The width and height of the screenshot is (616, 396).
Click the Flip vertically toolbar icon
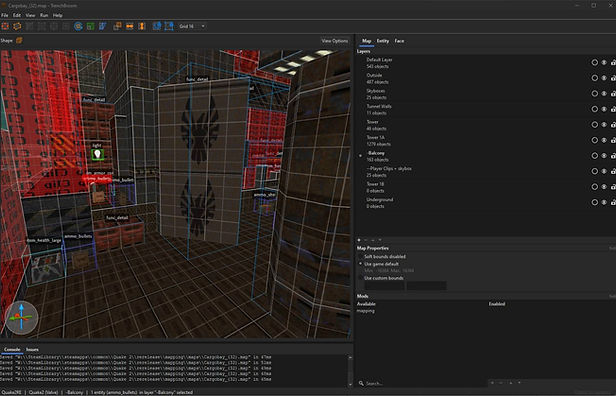[x=142, y=26]
